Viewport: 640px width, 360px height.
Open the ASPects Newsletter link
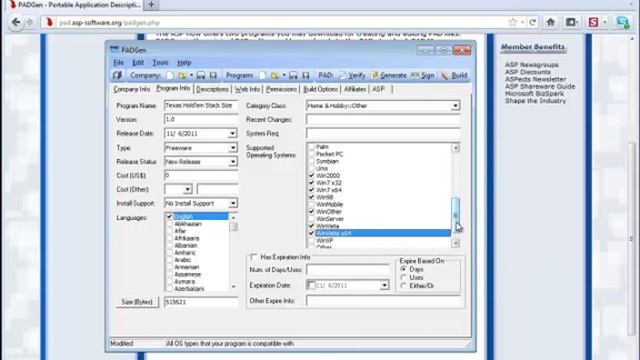[x=535, y=79]
